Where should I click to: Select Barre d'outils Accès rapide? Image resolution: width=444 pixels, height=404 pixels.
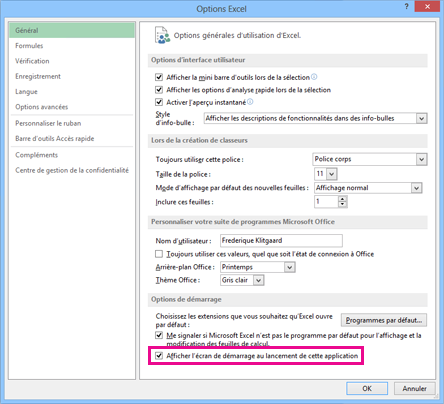pyautogui.click(x=72, y=139)
